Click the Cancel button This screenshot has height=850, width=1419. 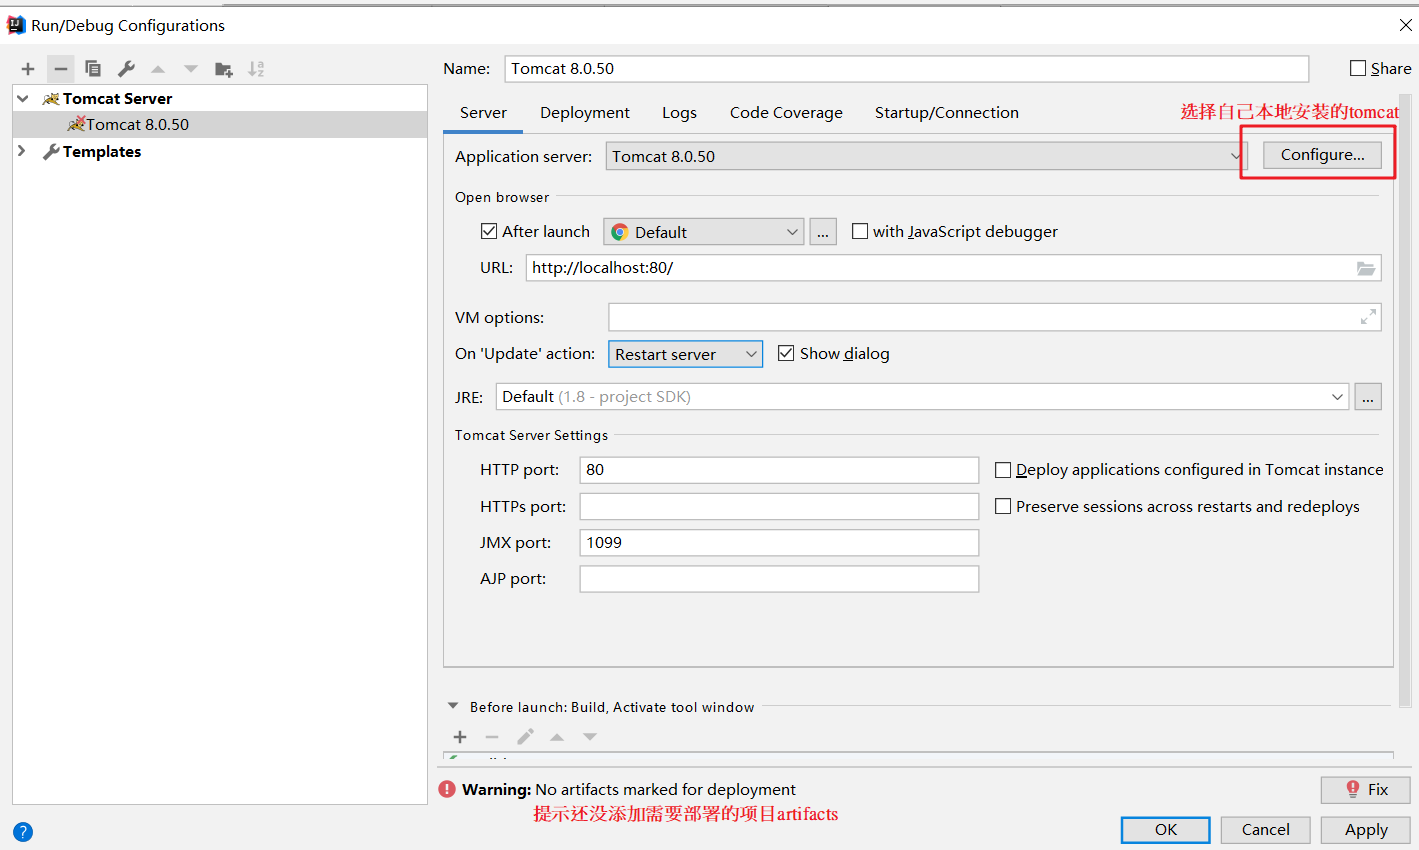1265,830
